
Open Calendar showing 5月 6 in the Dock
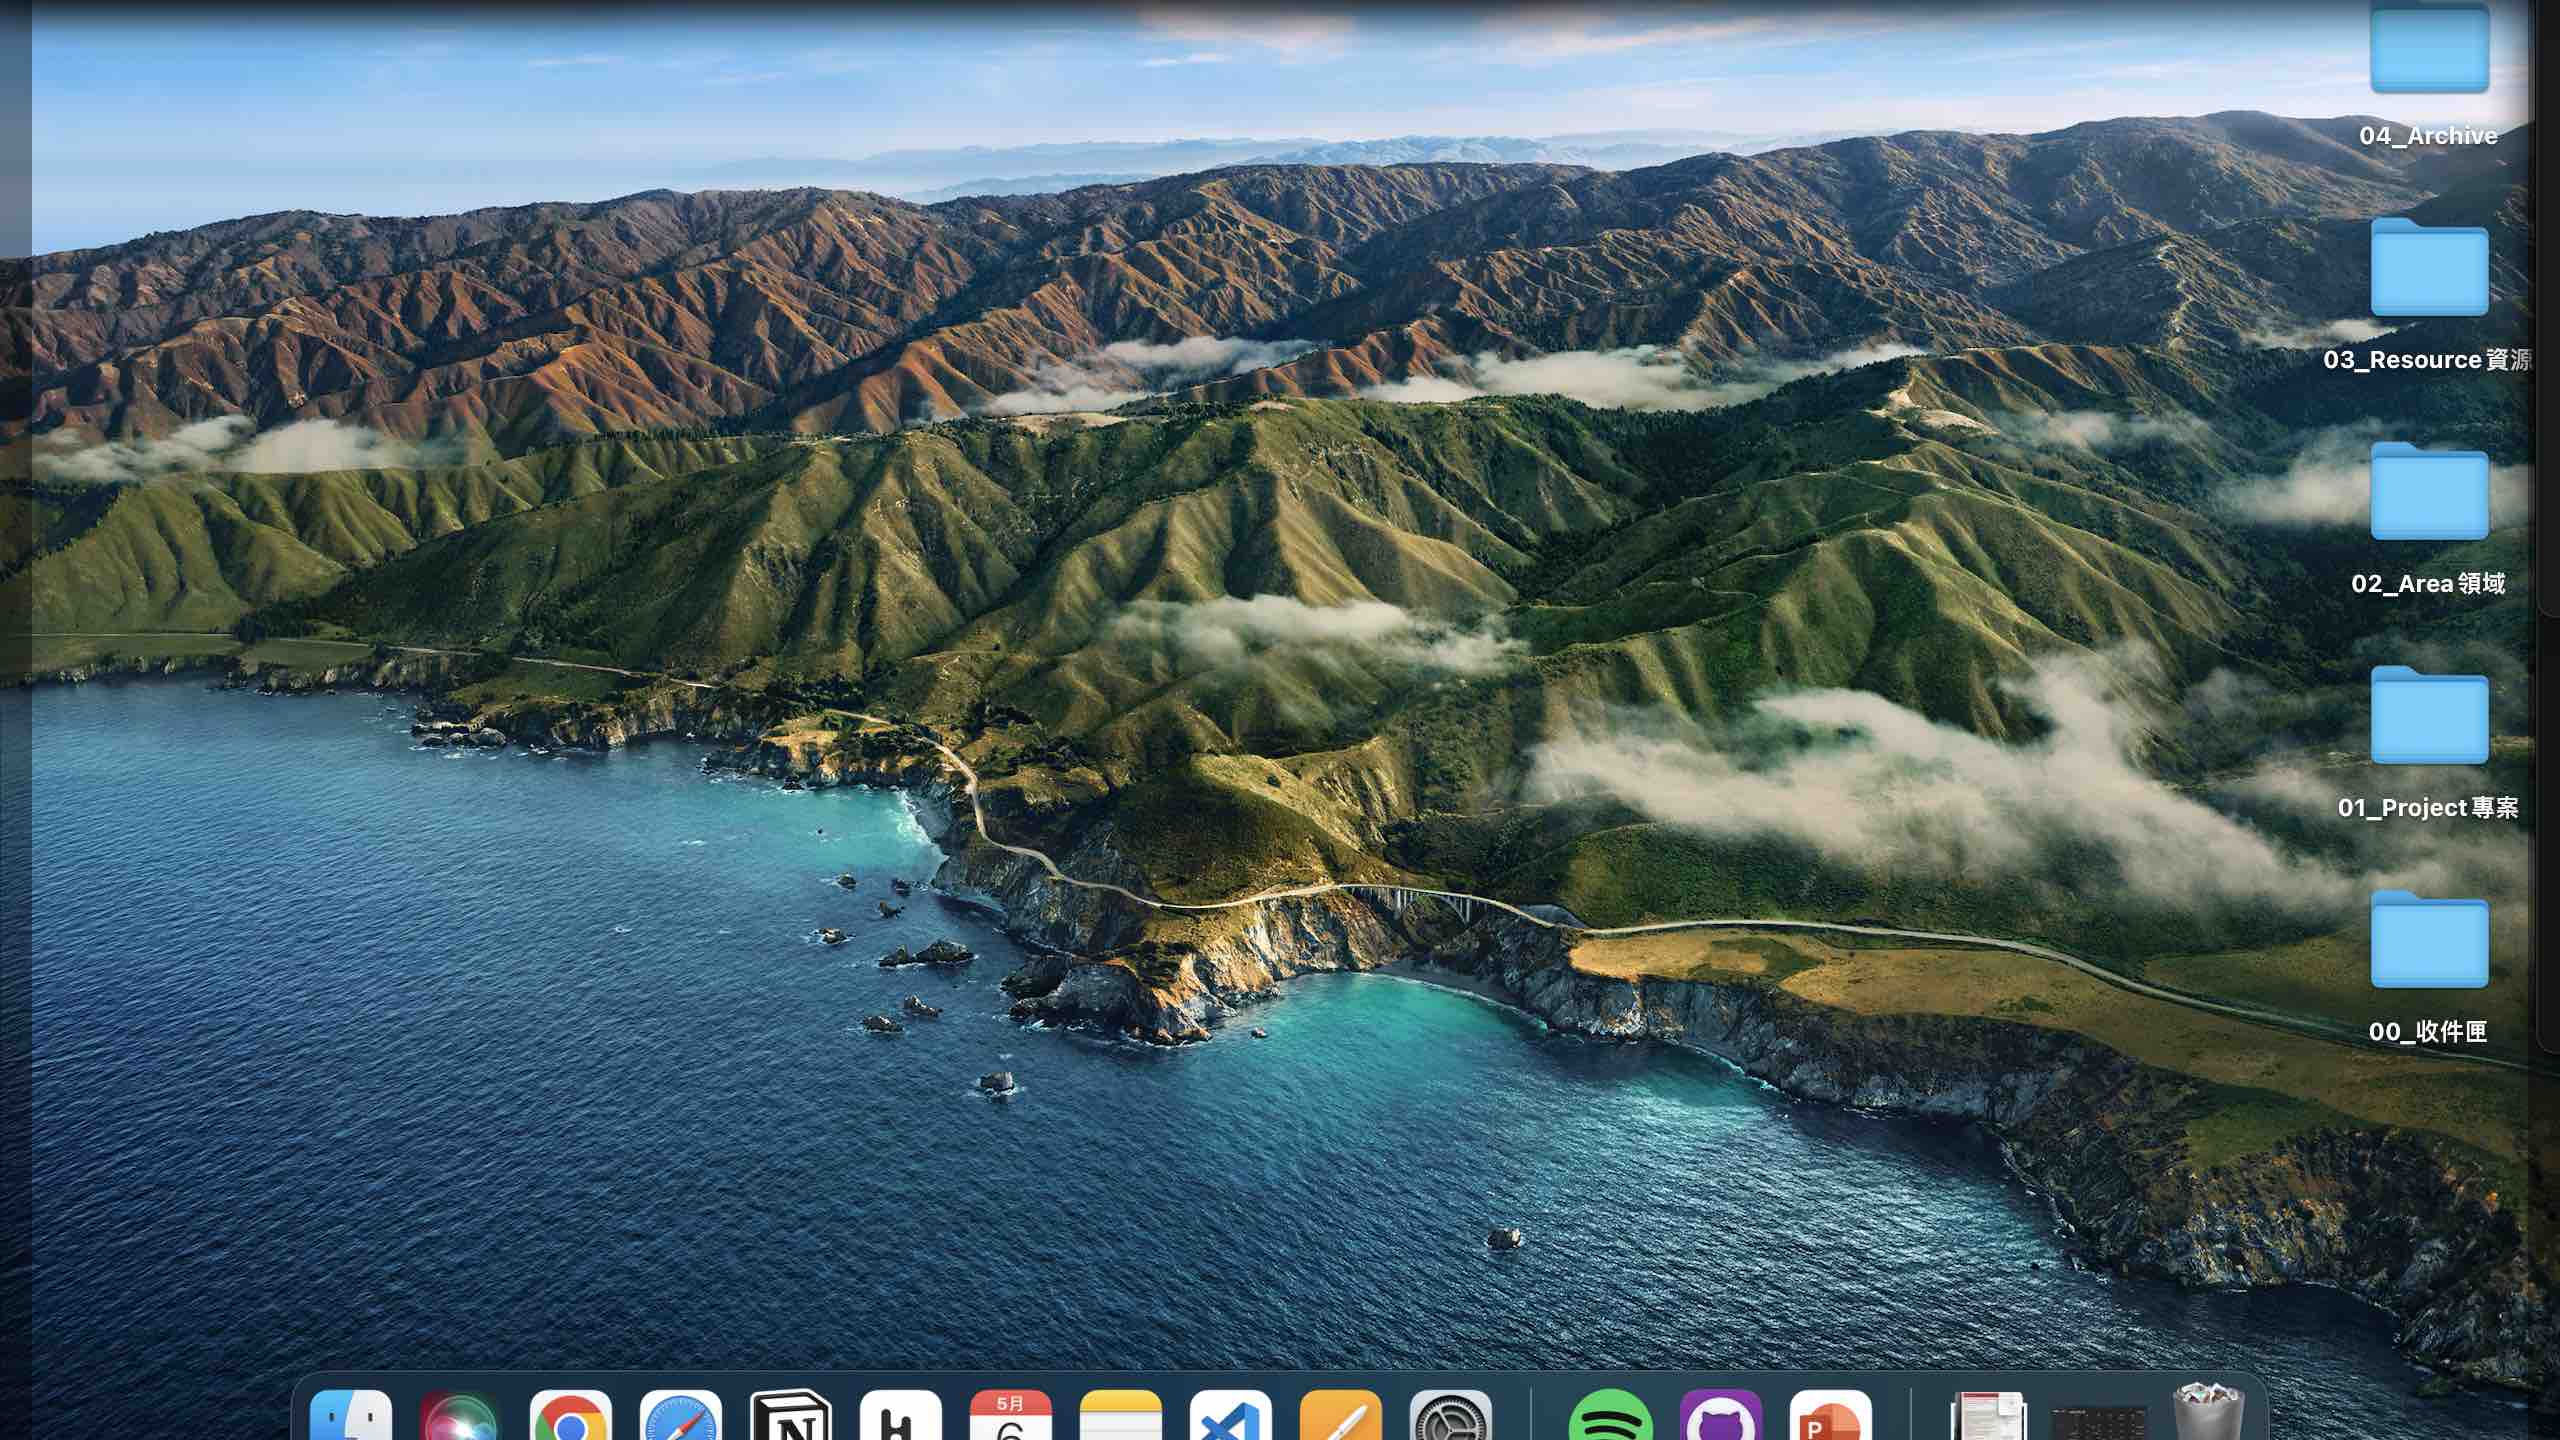click(x=1011, y=1415)
